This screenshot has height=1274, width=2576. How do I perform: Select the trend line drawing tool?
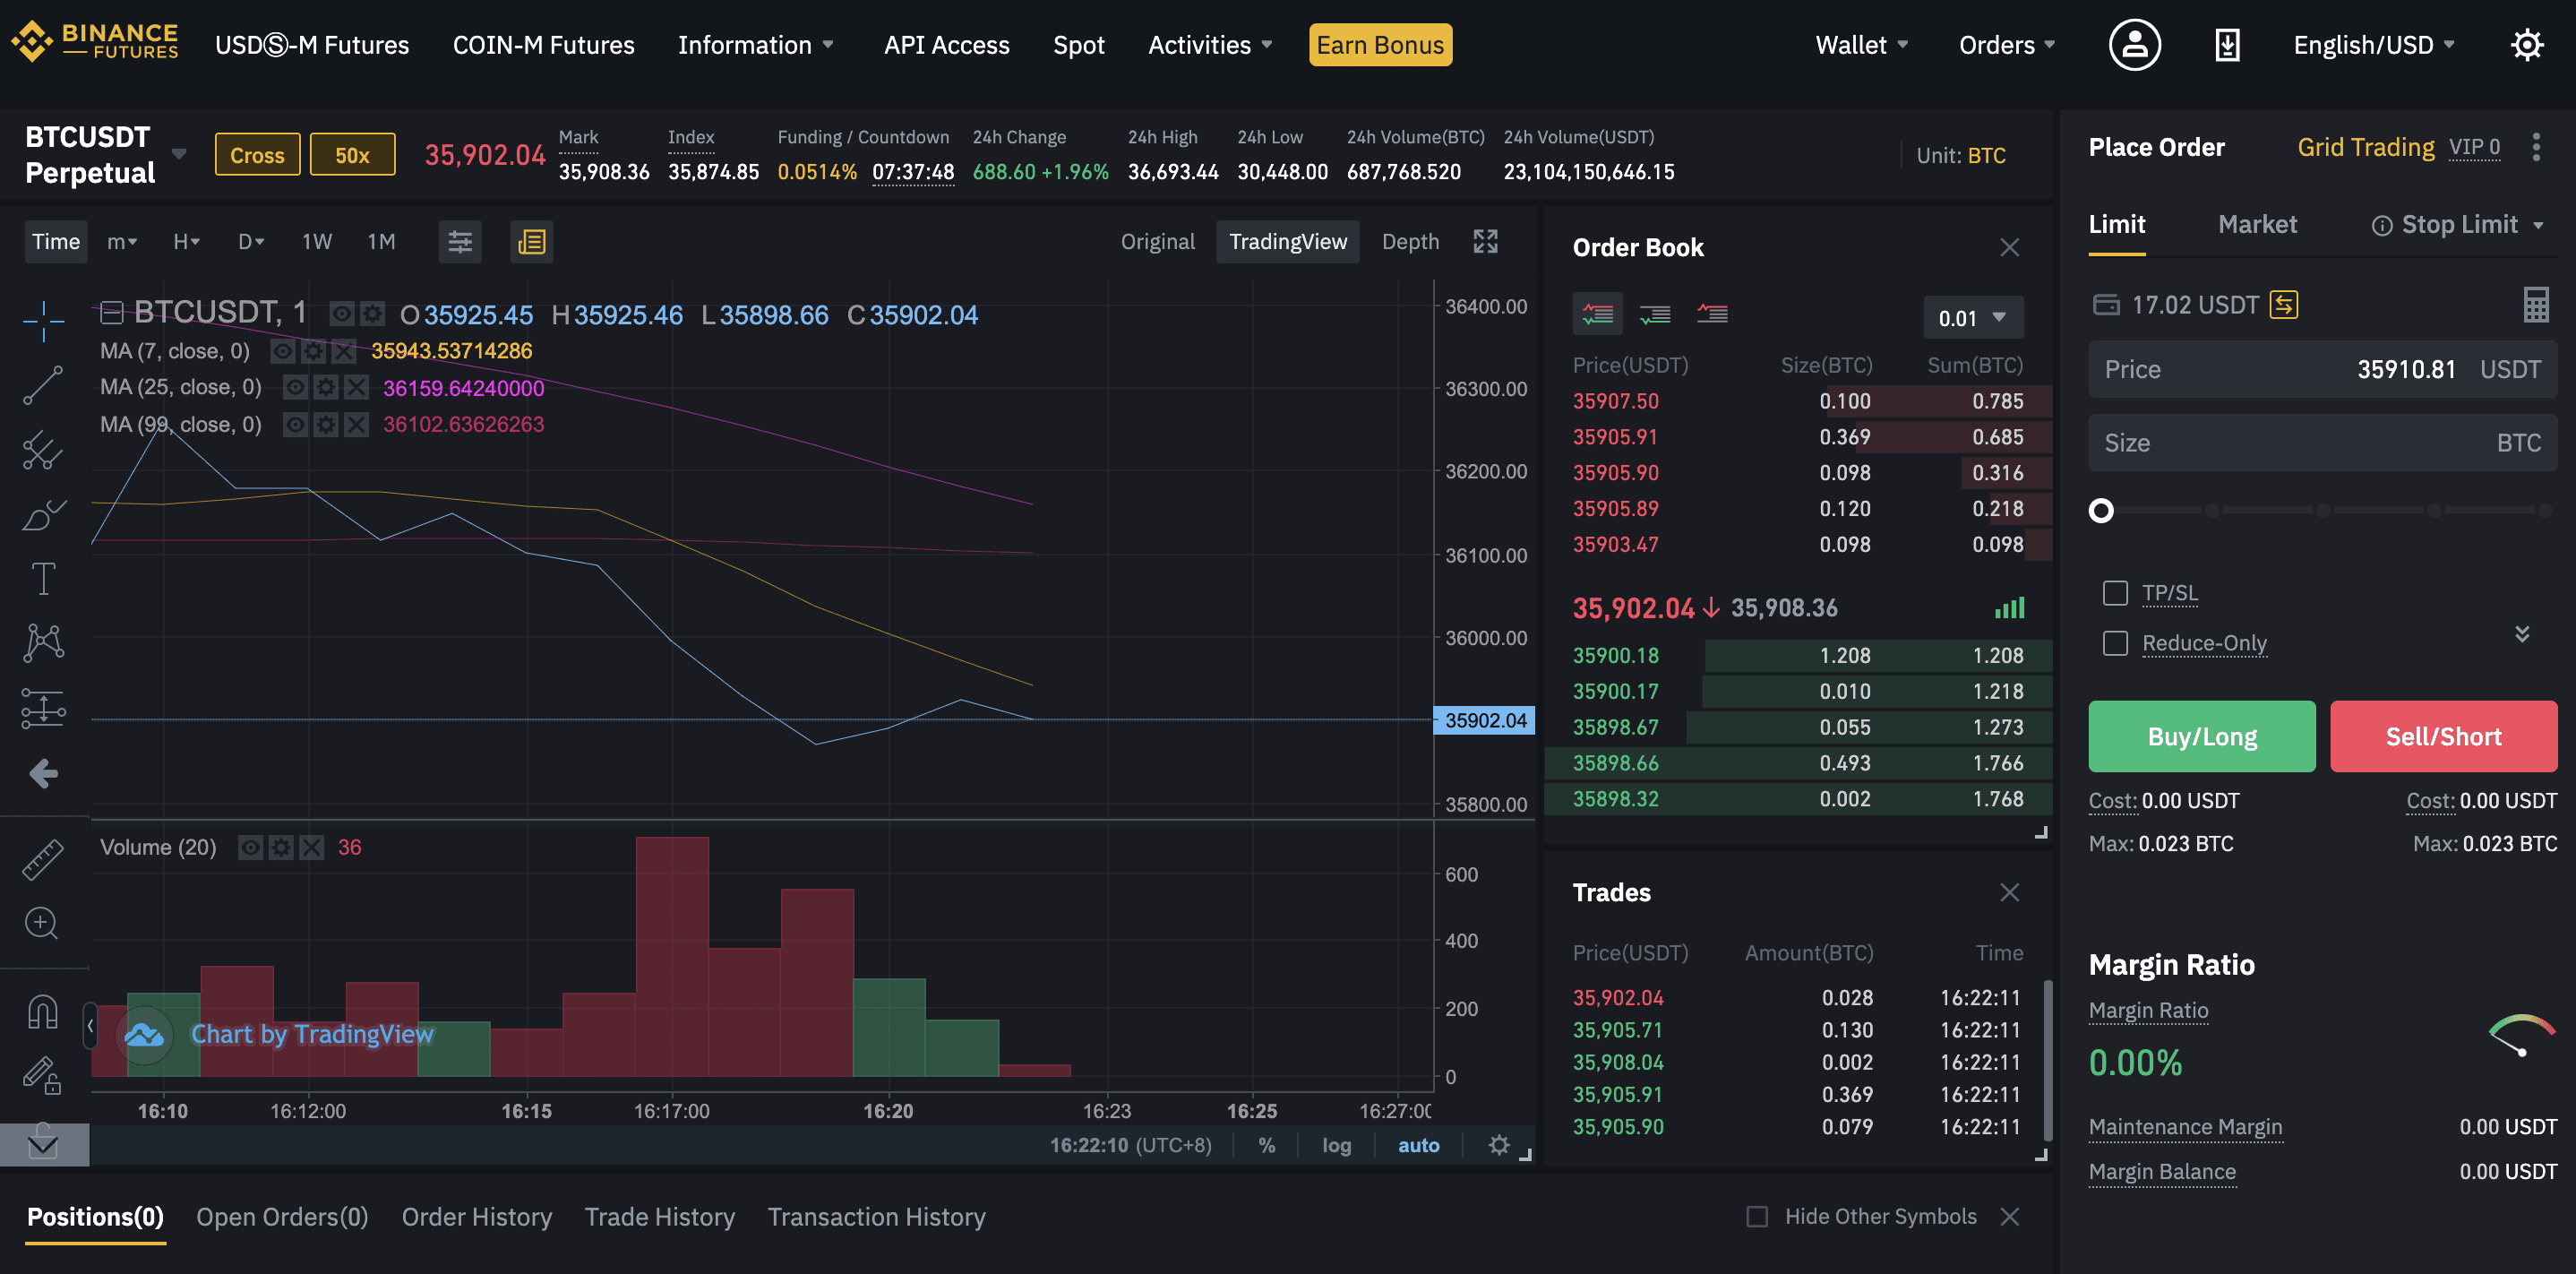[43, 385]
